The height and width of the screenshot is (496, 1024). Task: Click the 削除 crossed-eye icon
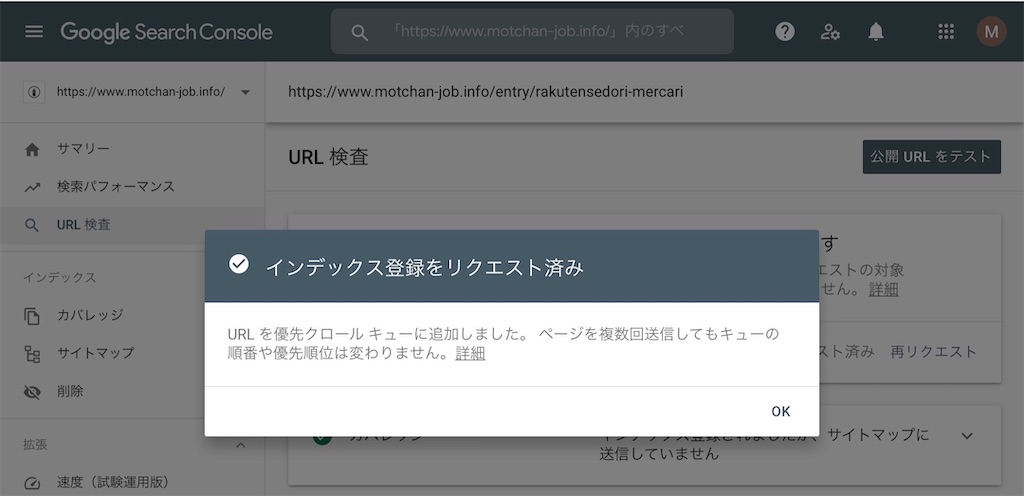point(32,392)
